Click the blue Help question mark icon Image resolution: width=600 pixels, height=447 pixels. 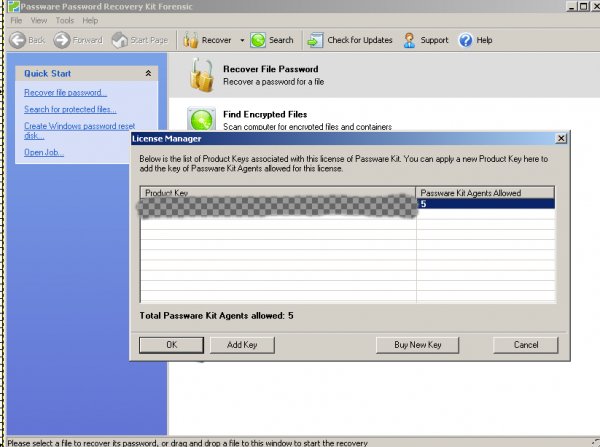465,40
